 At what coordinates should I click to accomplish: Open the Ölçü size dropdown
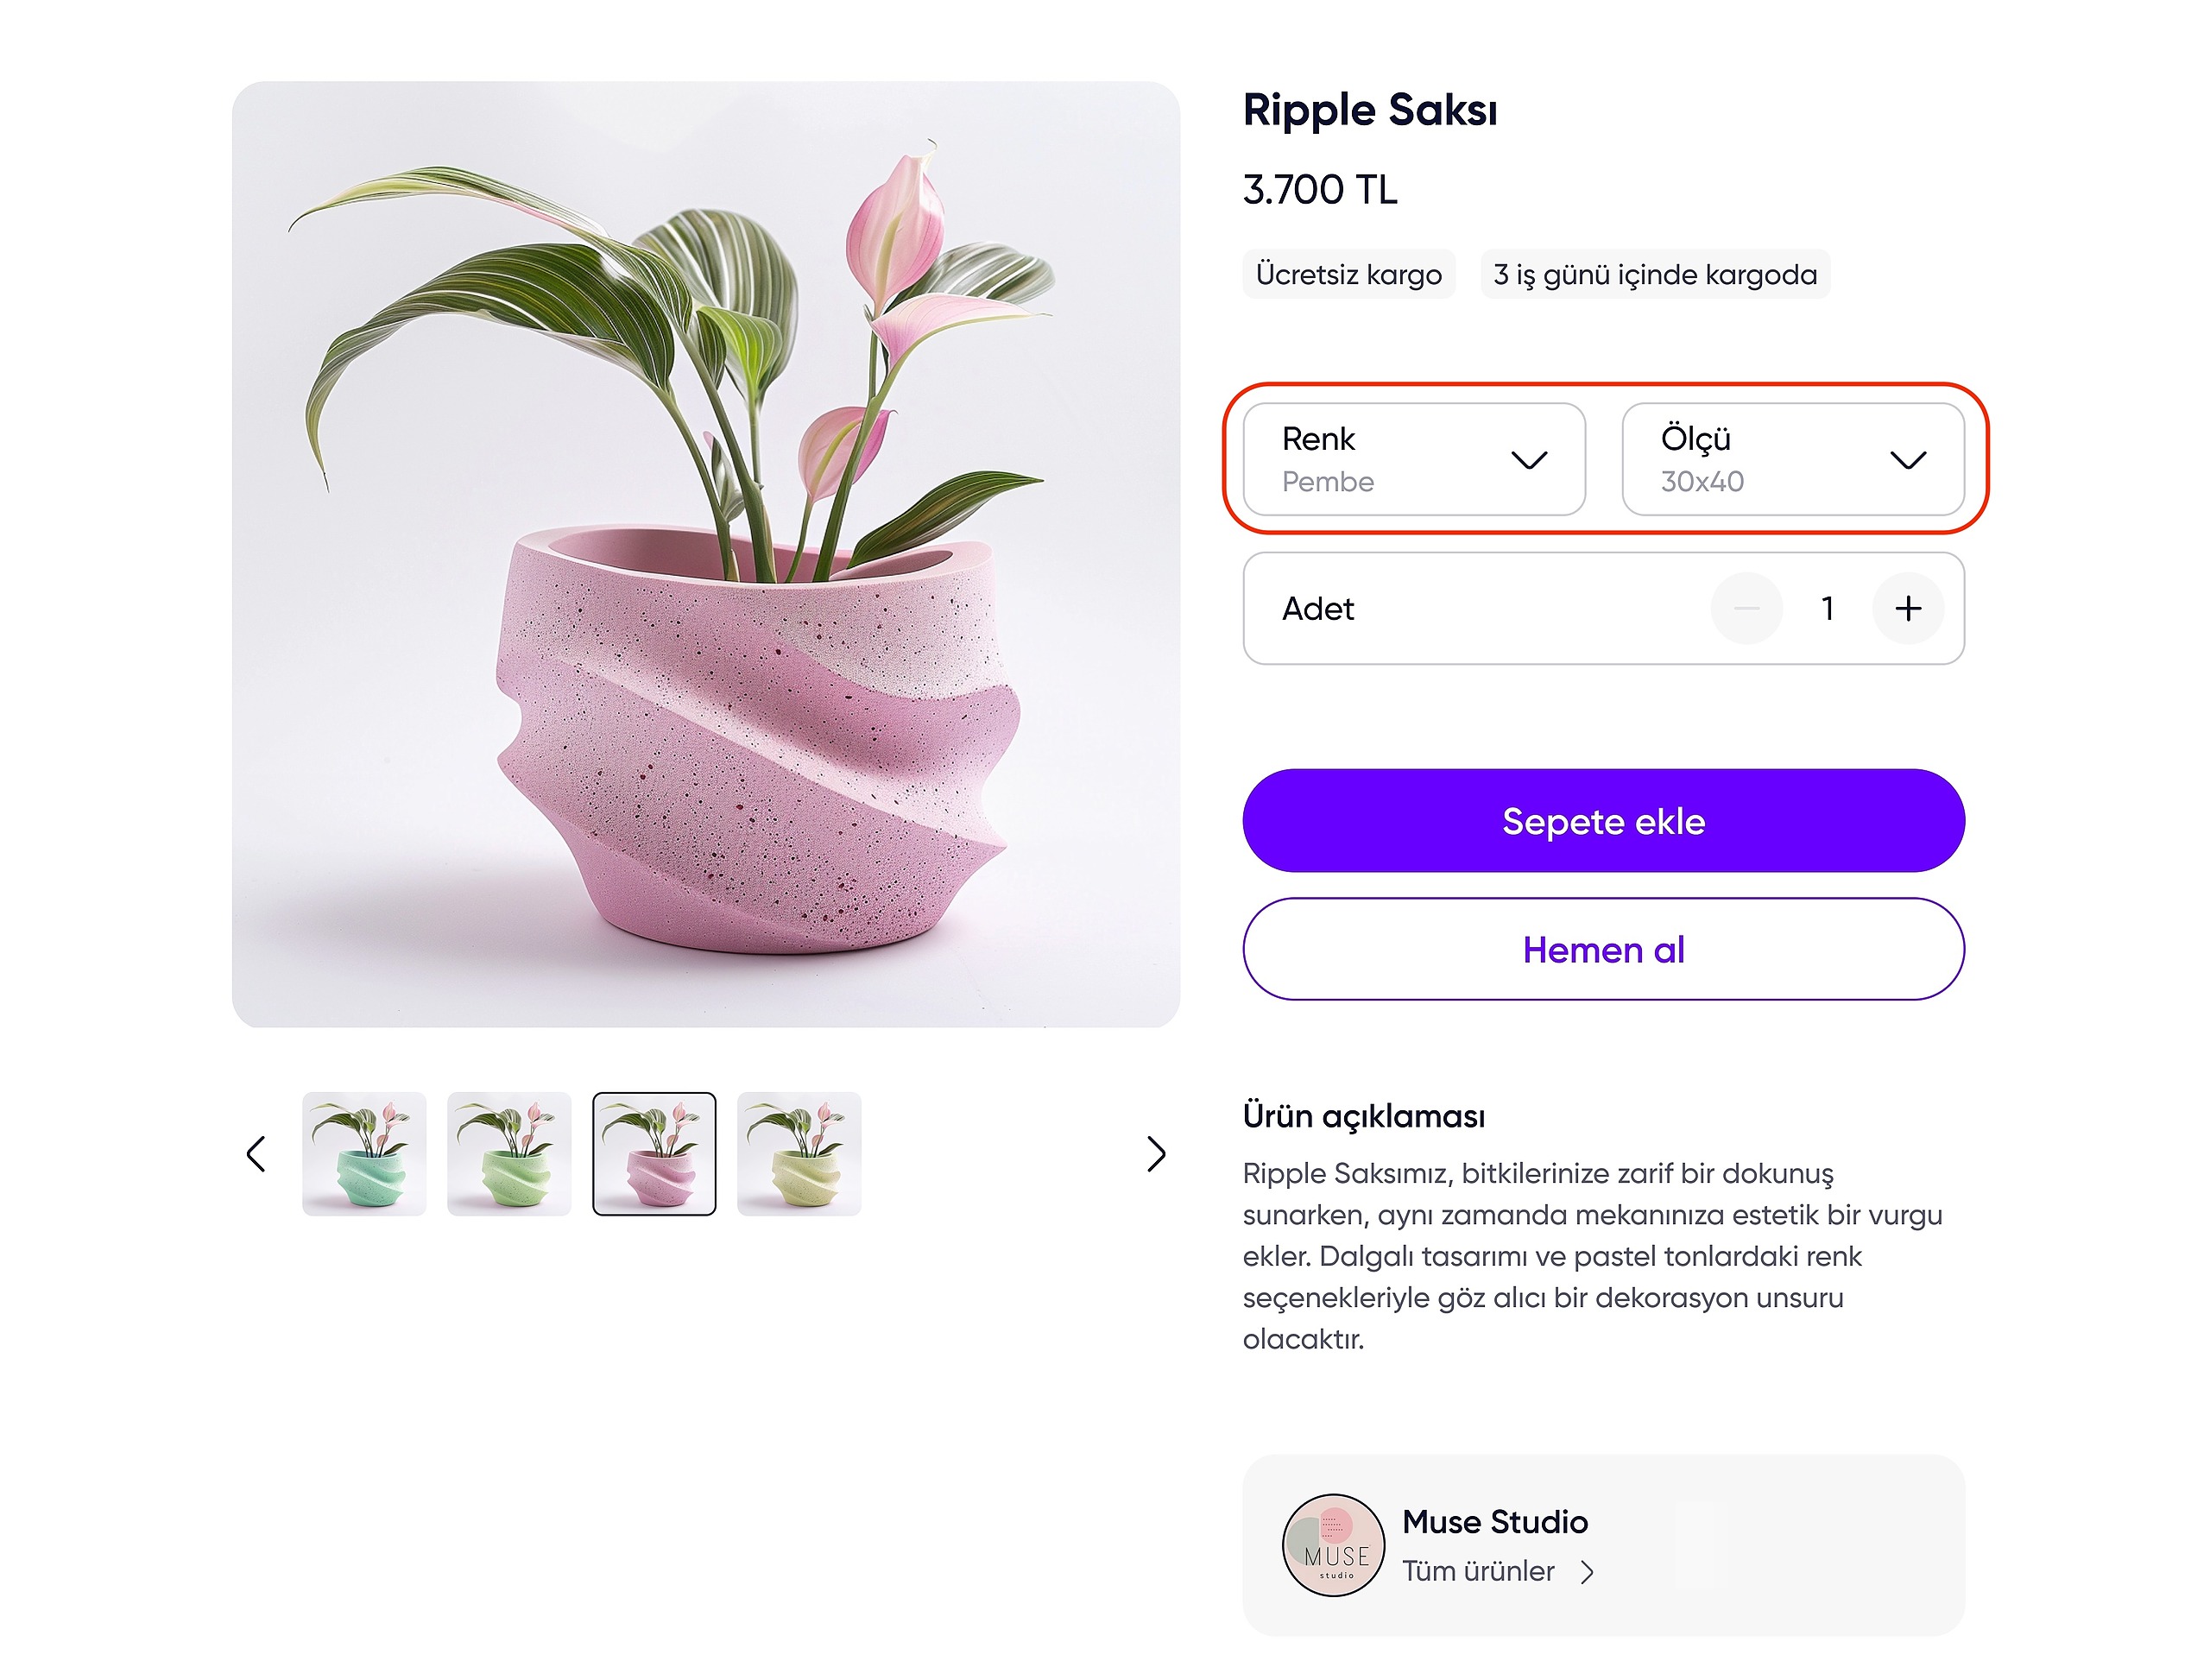tap(1792, 460)
